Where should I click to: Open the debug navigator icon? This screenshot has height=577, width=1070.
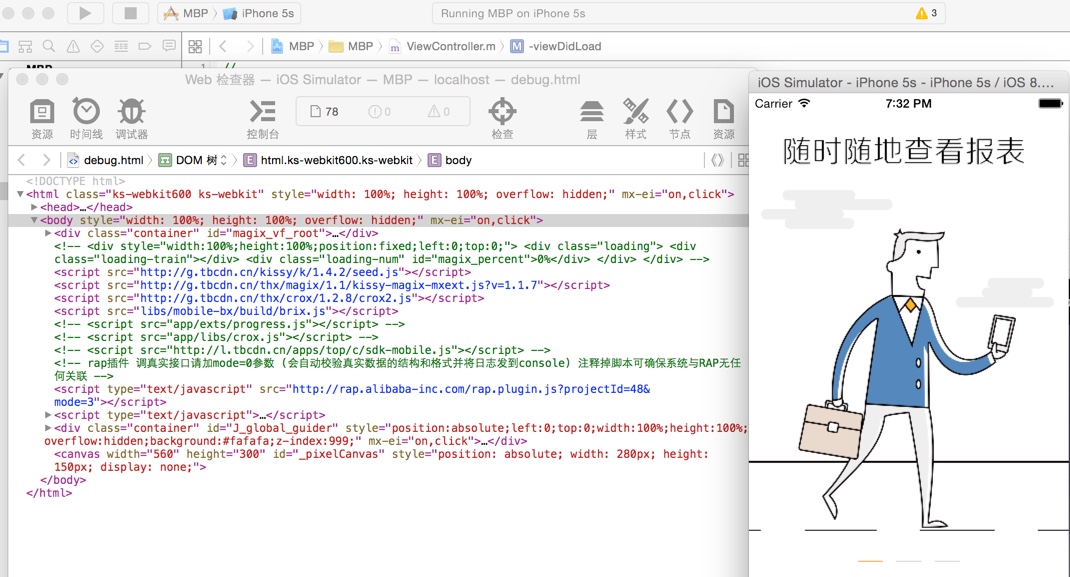(121, 46)
